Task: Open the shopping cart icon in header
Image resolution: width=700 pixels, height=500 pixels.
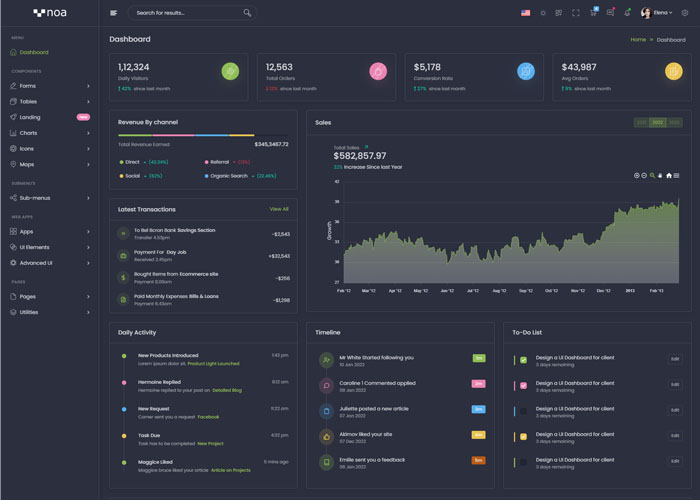Action: coord(593,13)
